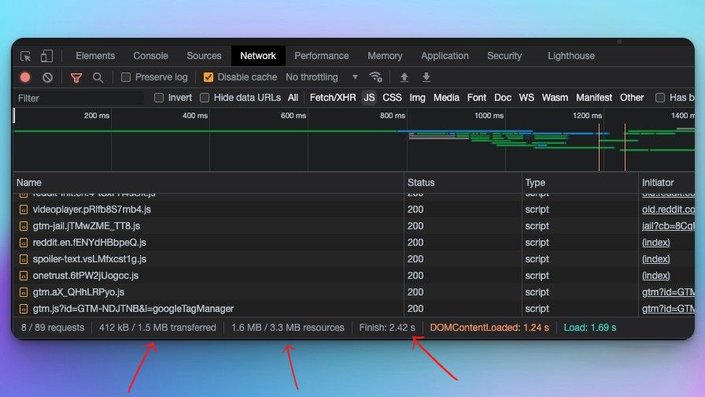Select the Network tab

click(x=258, y=56)
